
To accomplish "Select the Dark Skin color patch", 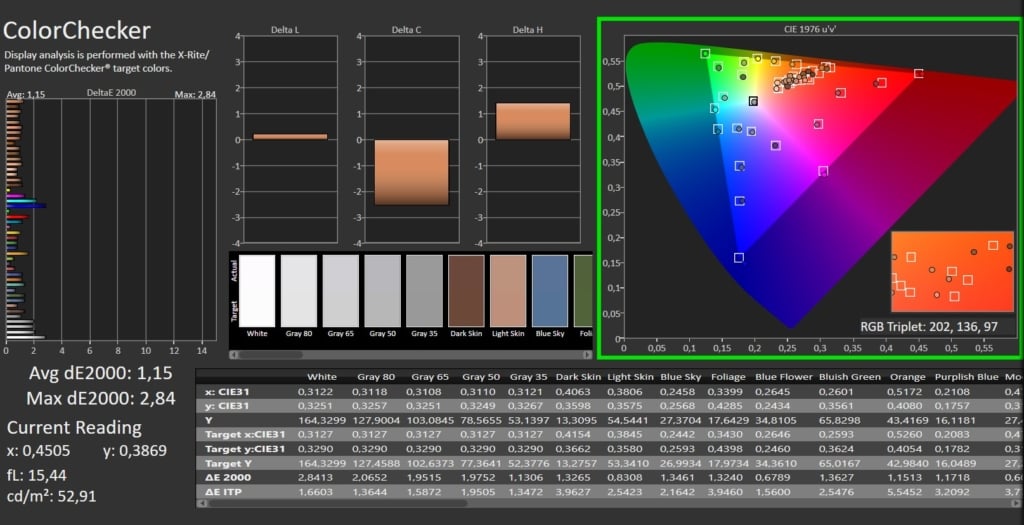I will tap(466, 291).
